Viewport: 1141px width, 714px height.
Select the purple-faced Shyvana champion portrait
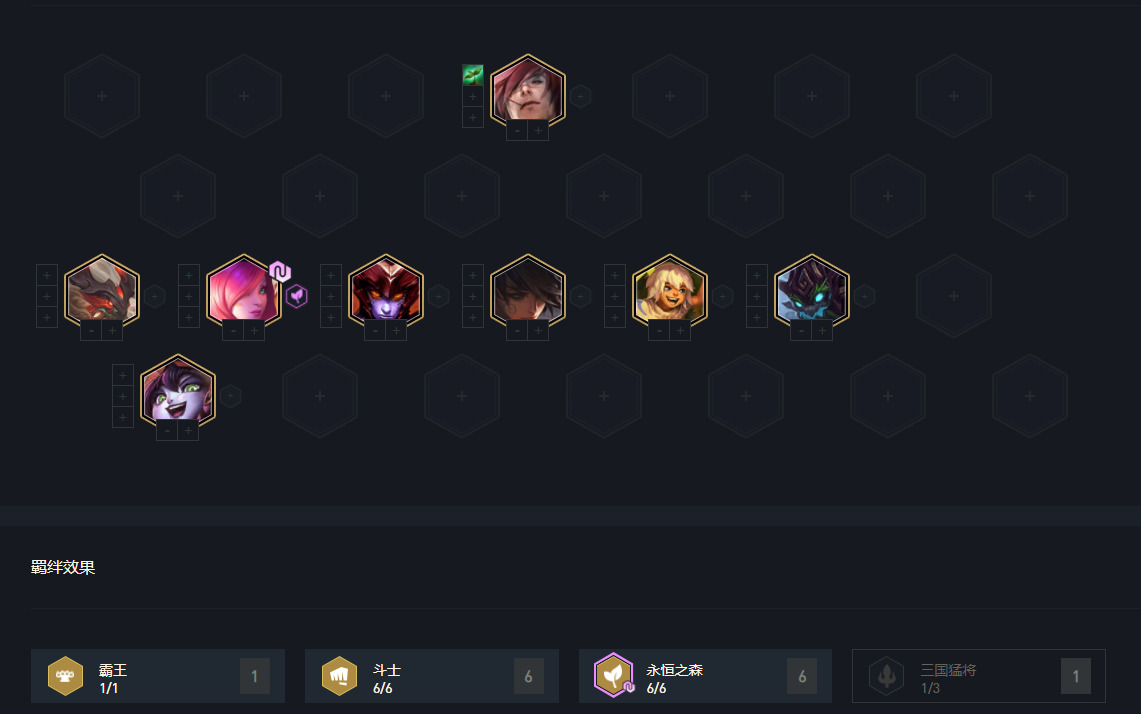386,292
